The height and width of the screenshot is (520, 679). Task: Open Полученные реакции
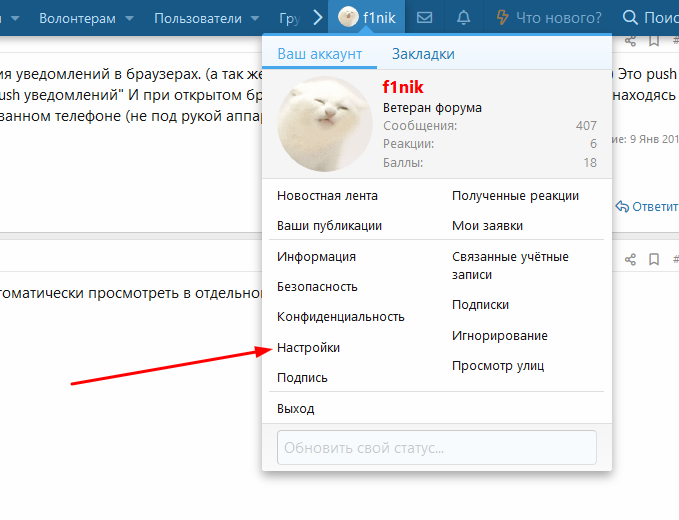(x=515, y=196)
